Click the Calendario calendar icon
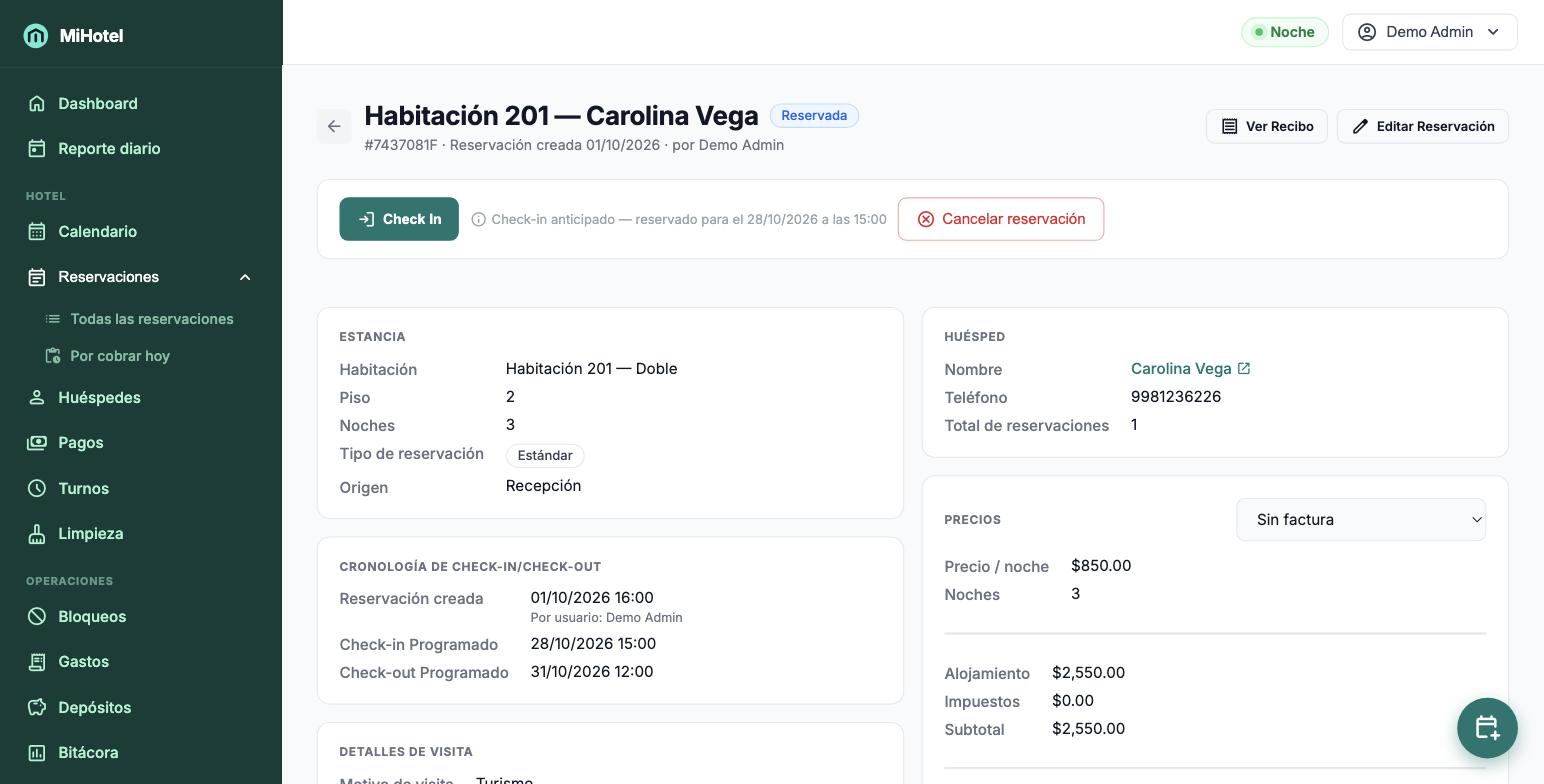This screenshot has width=1544, height=784. (37, 231)
